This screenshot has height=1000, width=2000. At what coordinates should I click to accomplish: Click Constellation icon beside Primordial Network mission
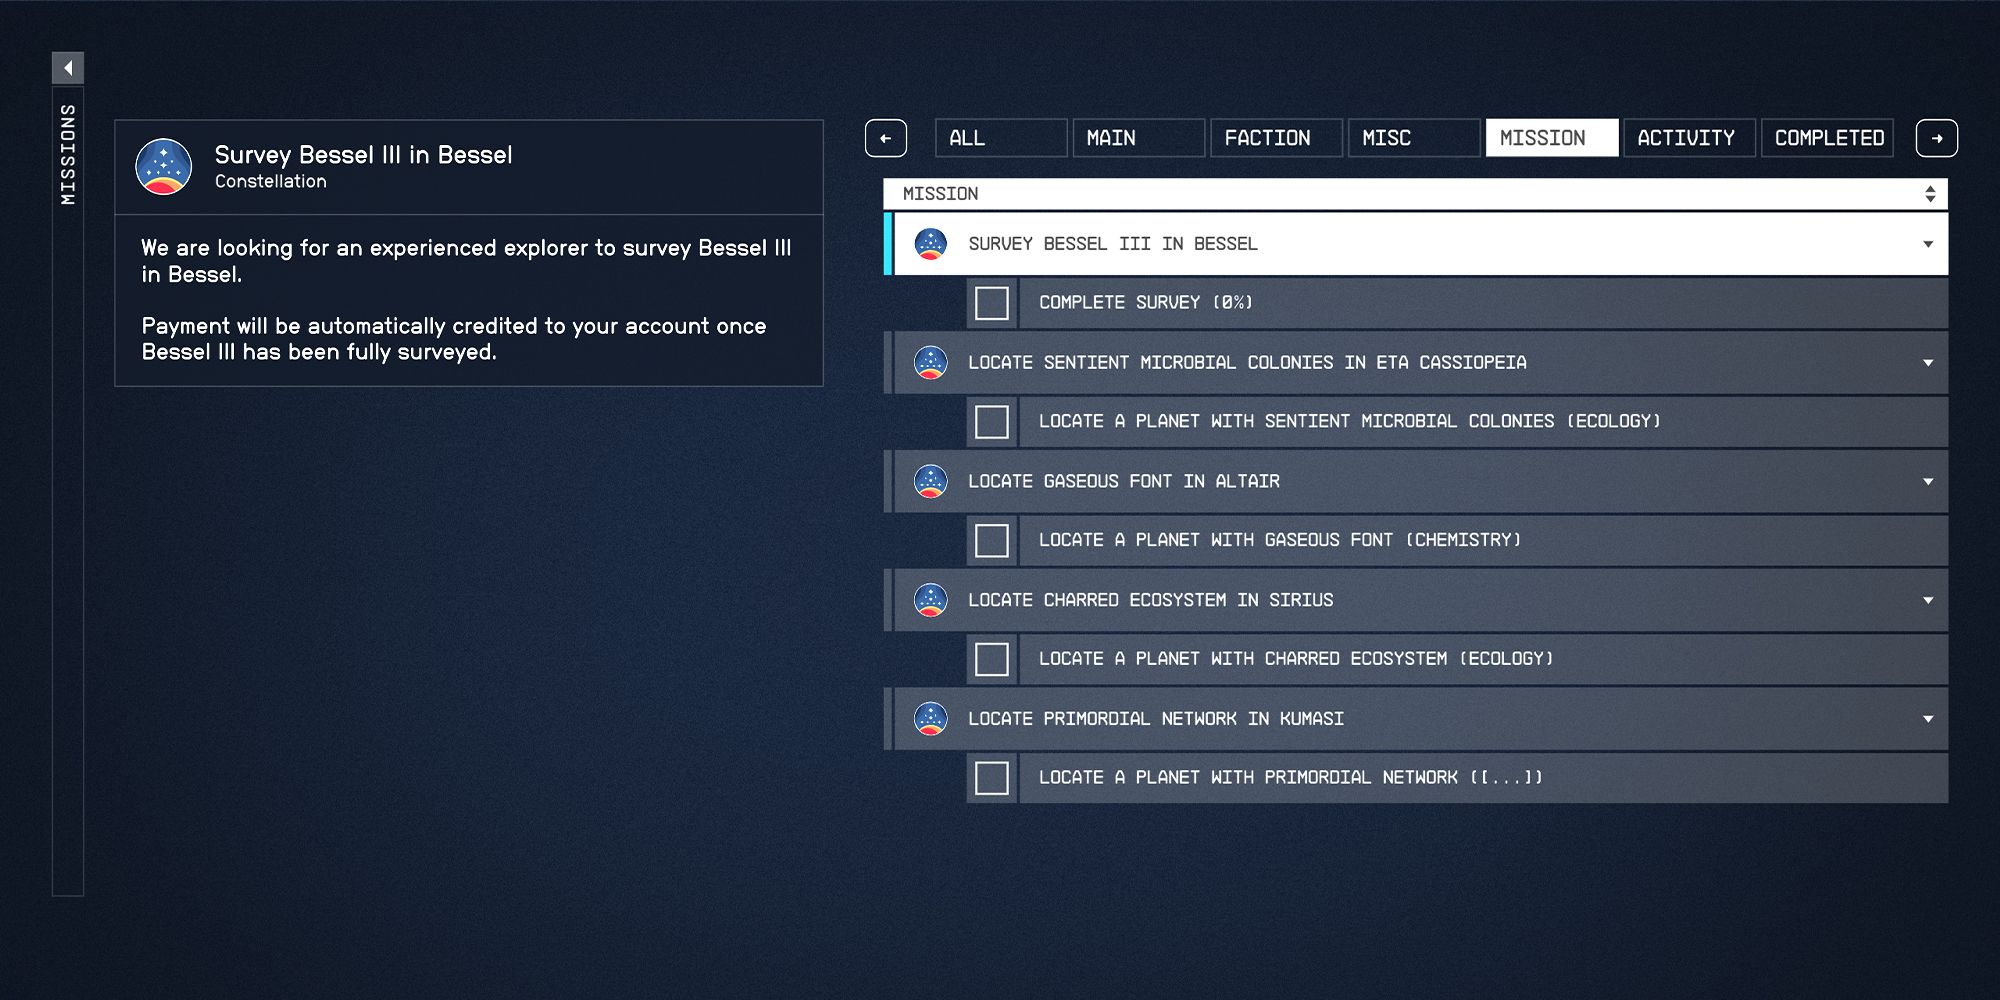[931, 719]
